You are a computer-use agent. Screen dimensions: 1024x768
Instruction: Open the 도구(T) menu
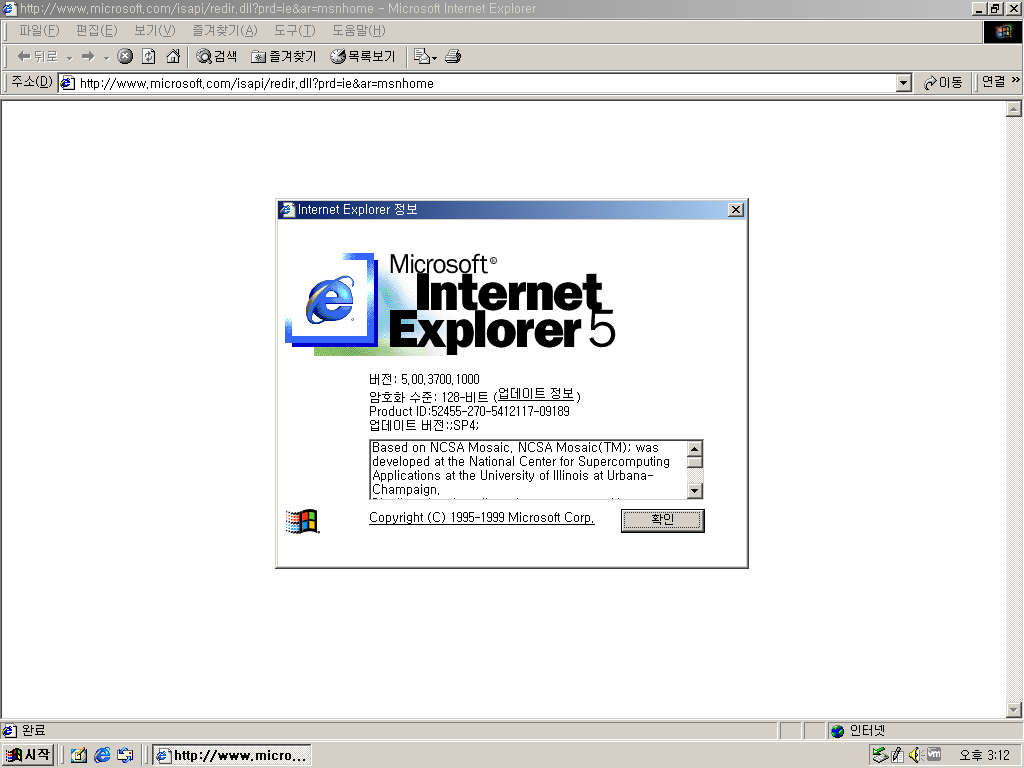point(295,30)
